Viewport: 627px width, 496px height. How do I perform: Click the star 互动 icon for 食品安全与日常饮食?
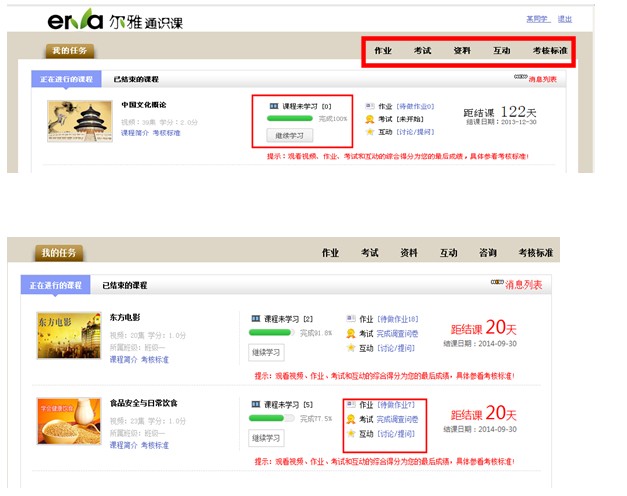coord(351,434)
